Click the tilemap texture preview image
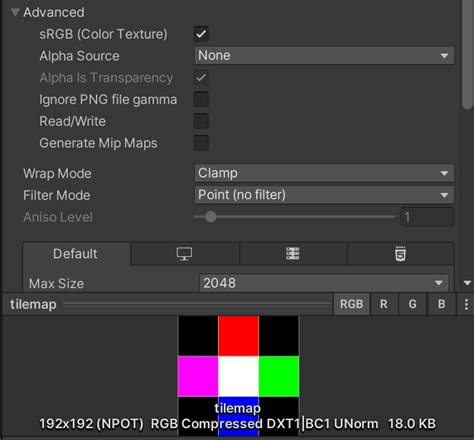 click(238, 376)
